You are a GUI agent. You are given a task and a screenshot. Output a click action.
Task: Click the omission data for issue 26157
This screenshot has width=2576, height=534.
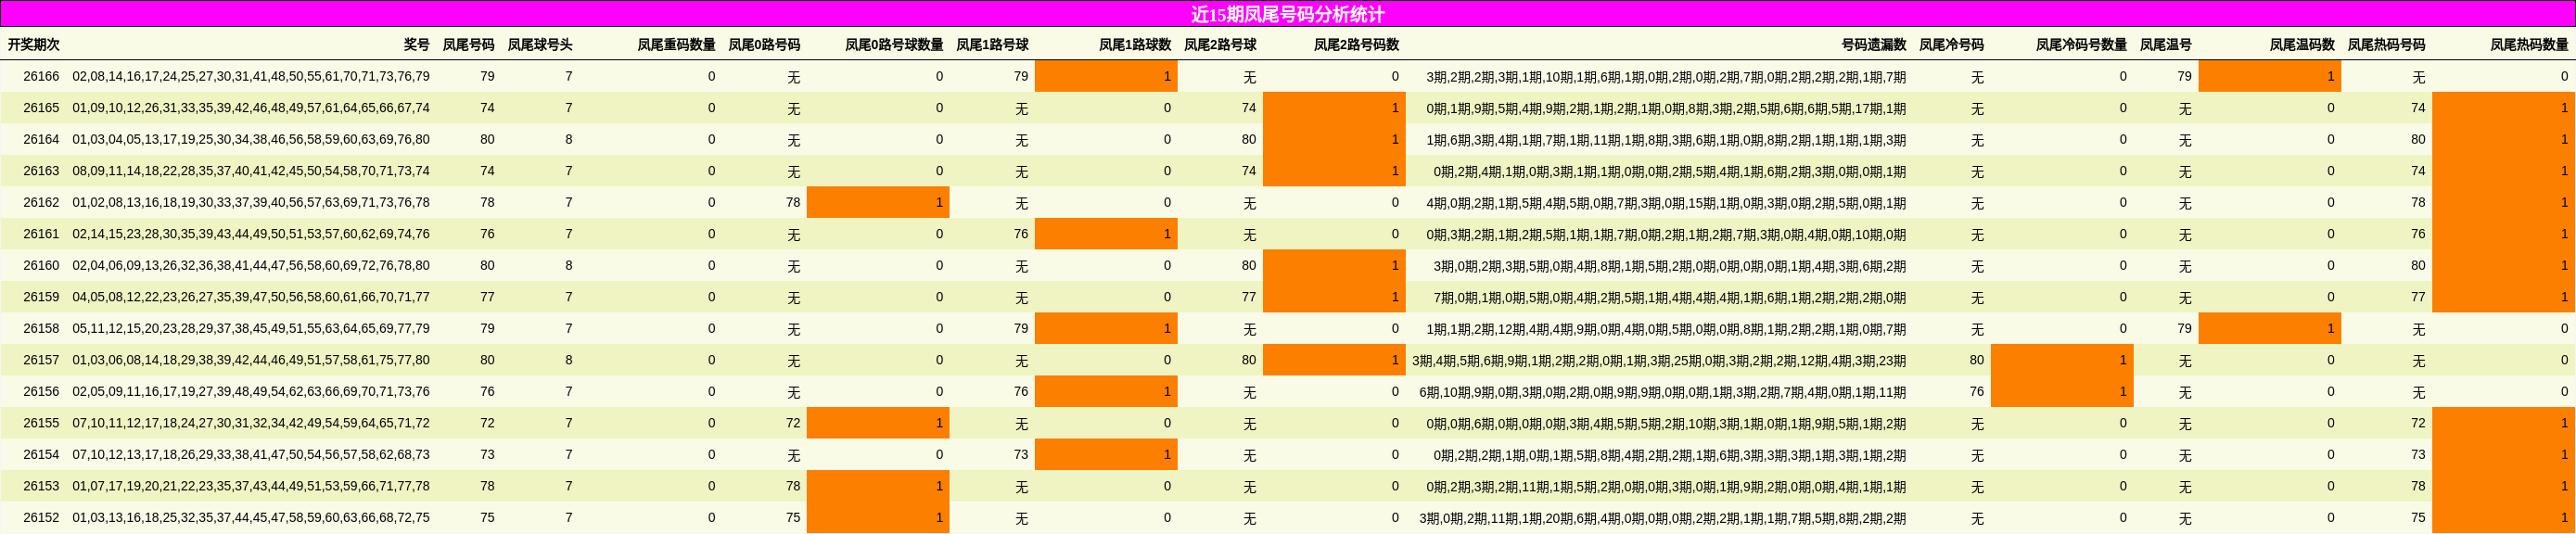pyautogui.click(x=1659, y=361)
